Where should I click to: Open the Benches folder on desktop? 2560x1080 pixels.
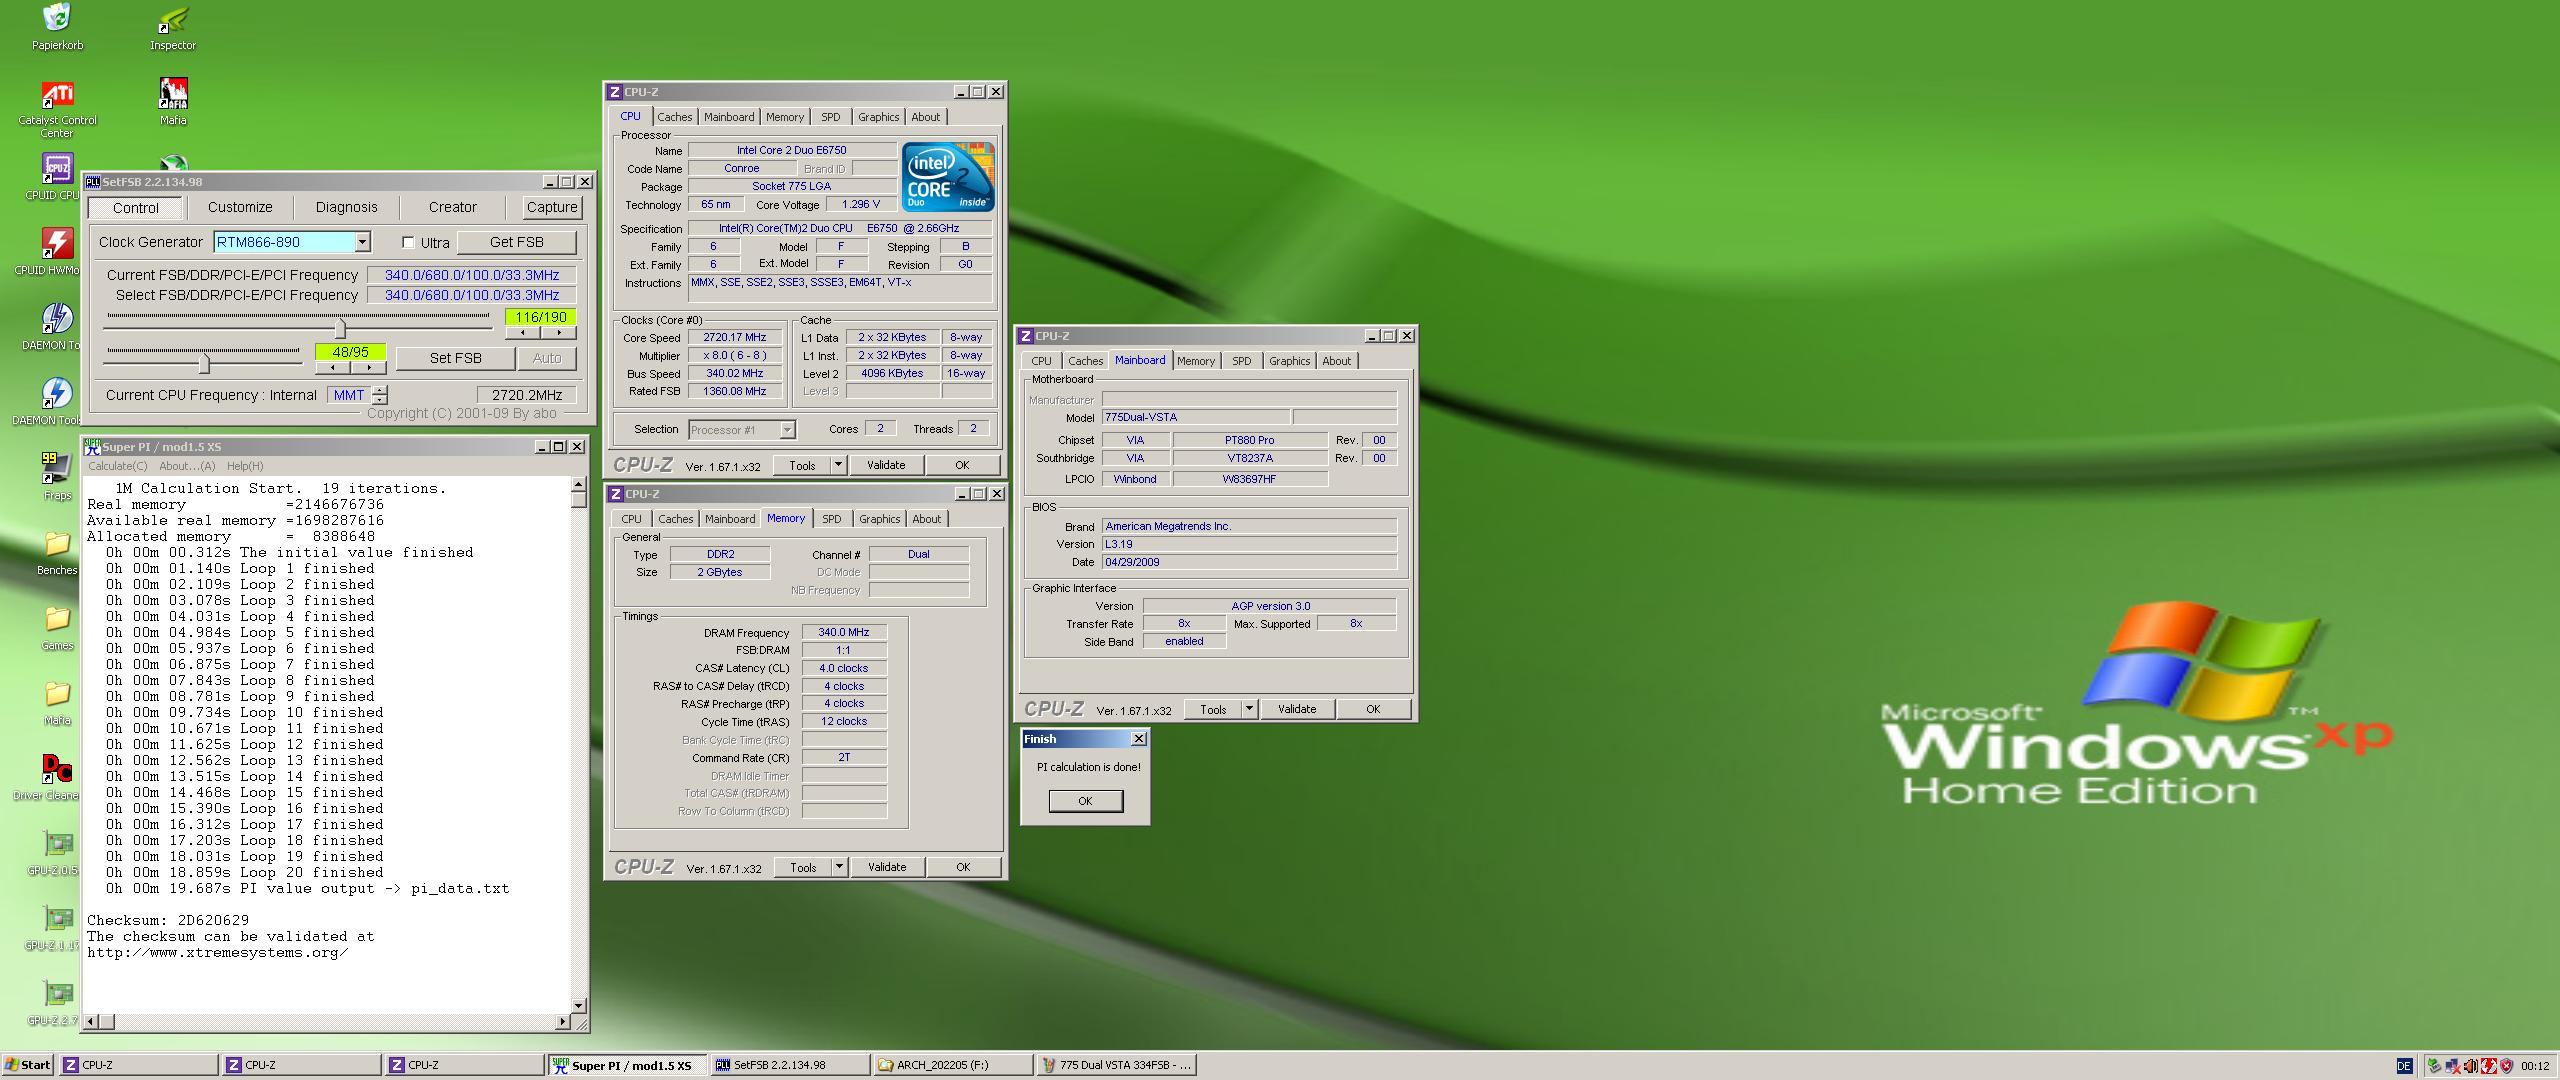tap(57, 546)
